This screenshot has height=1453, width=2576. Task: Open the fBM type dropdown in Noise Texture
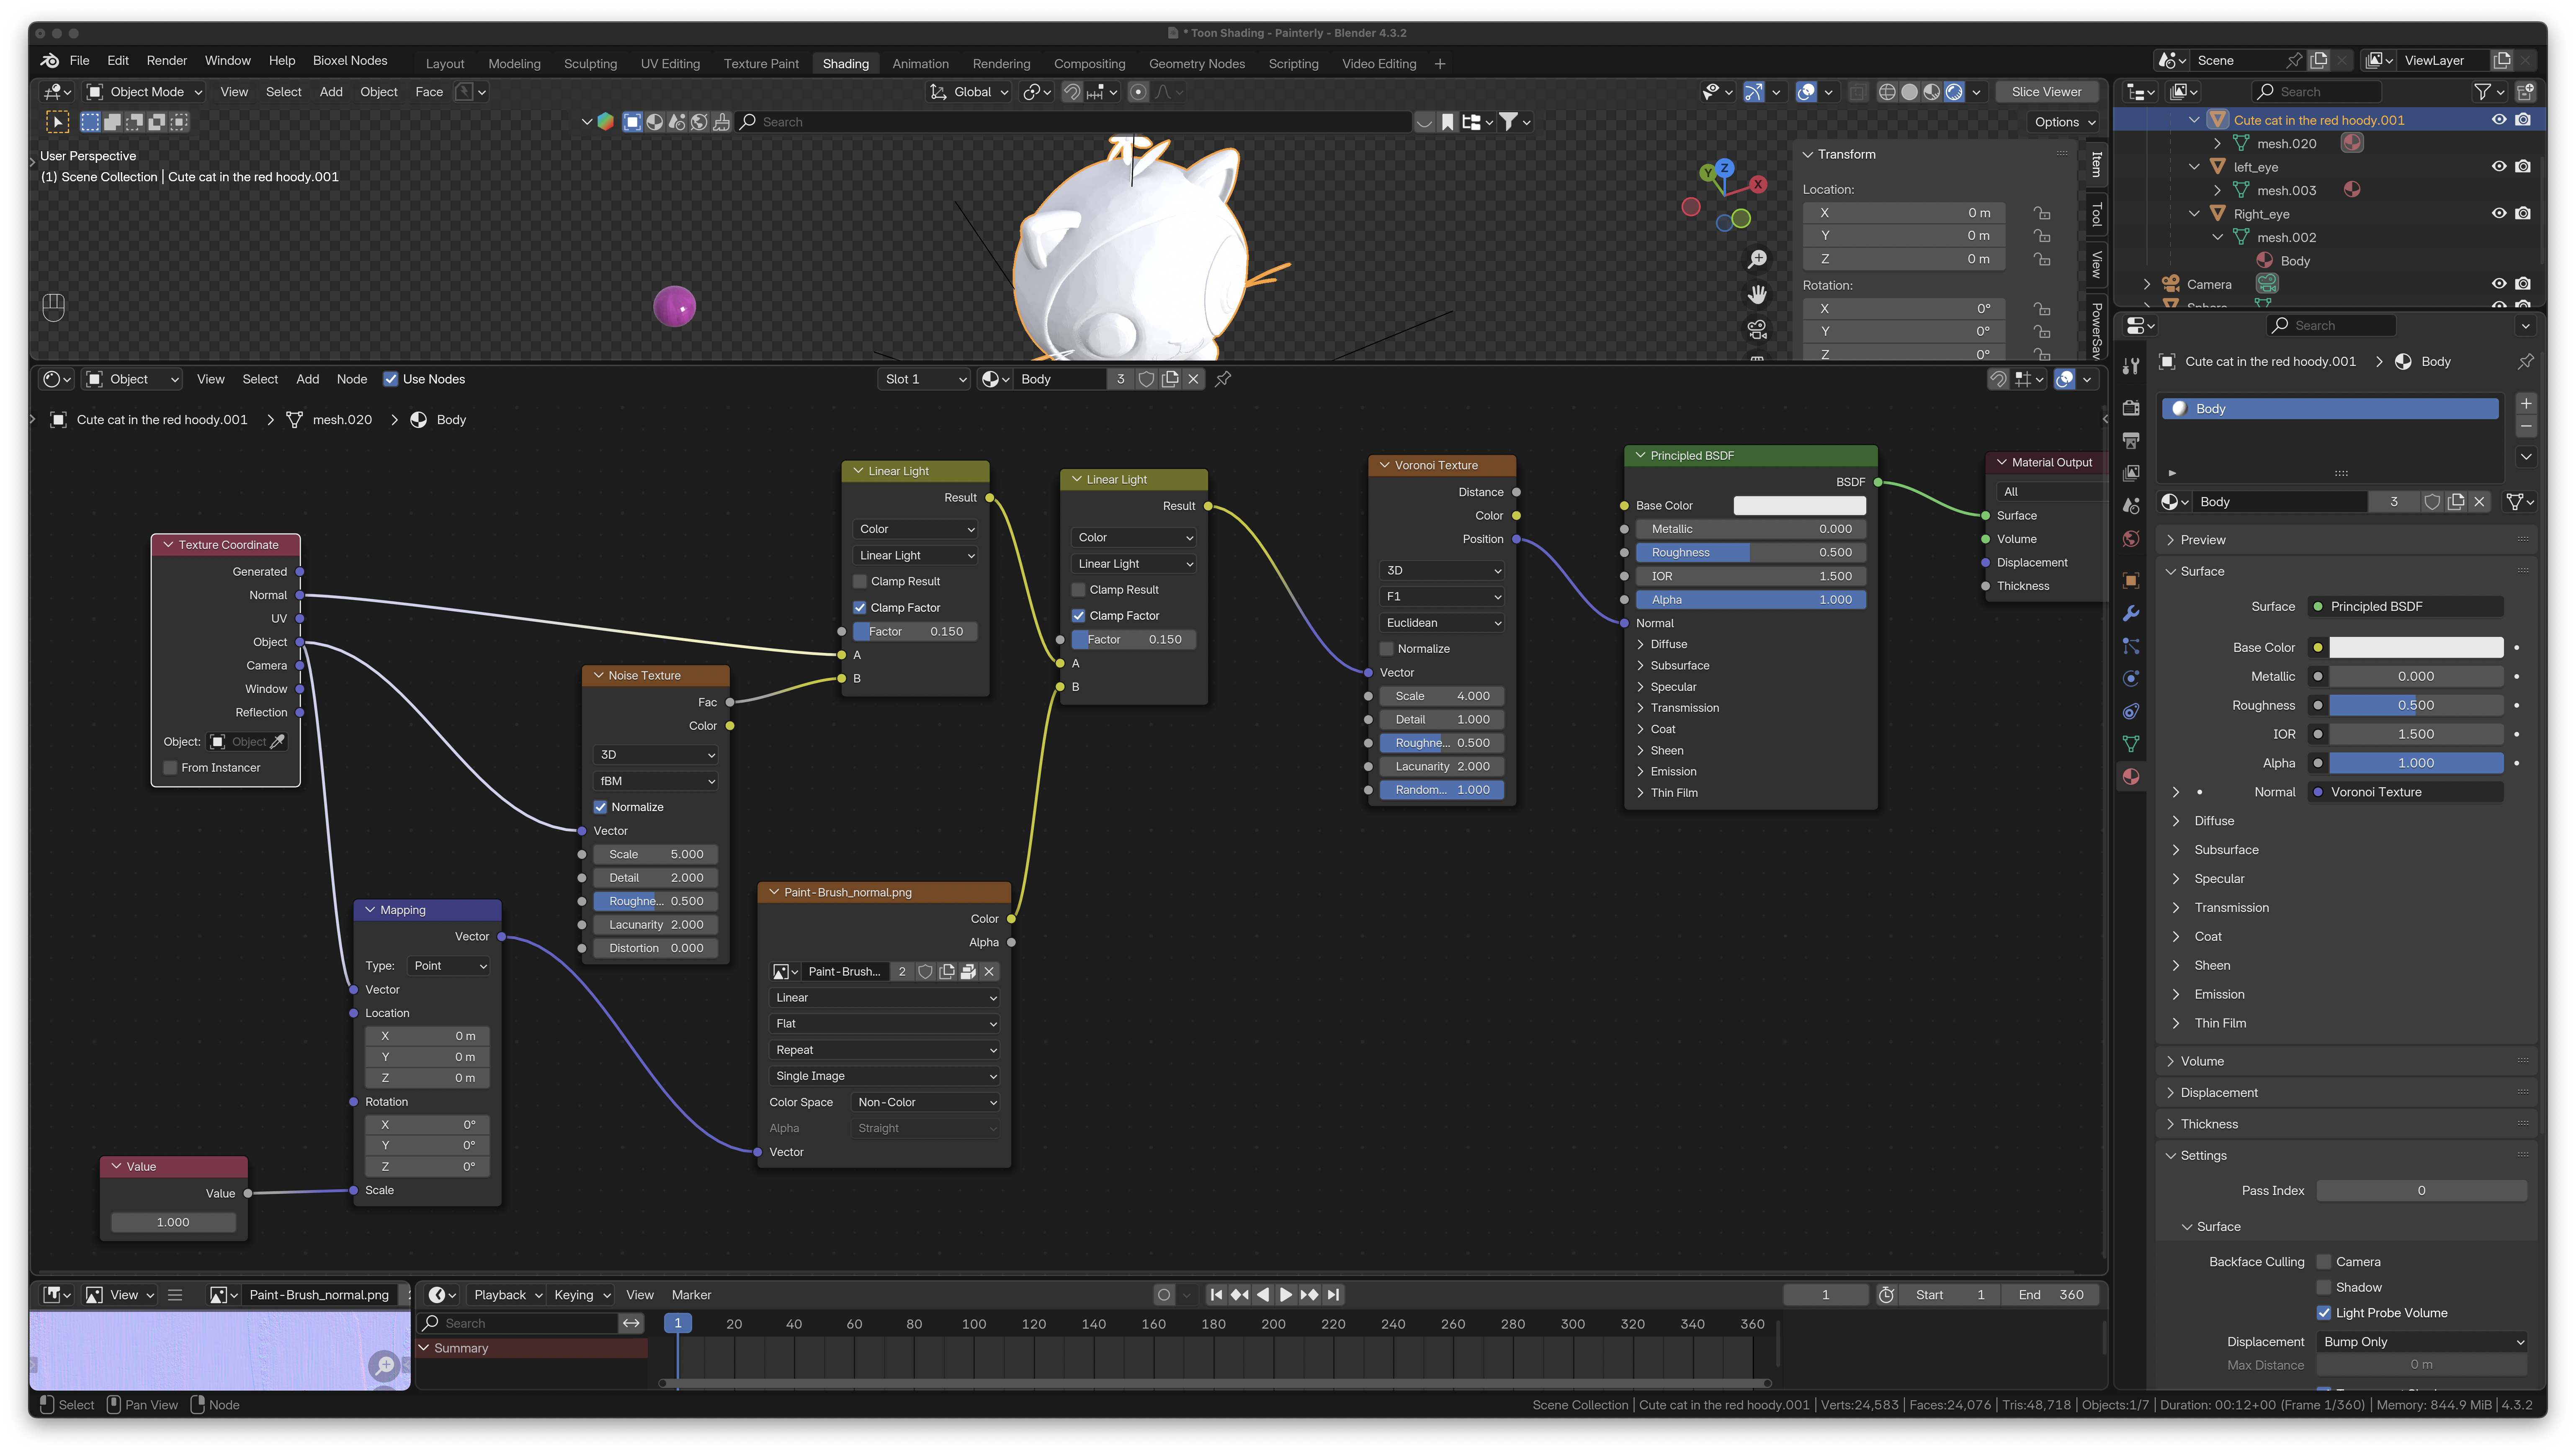[x=656, y=781]
